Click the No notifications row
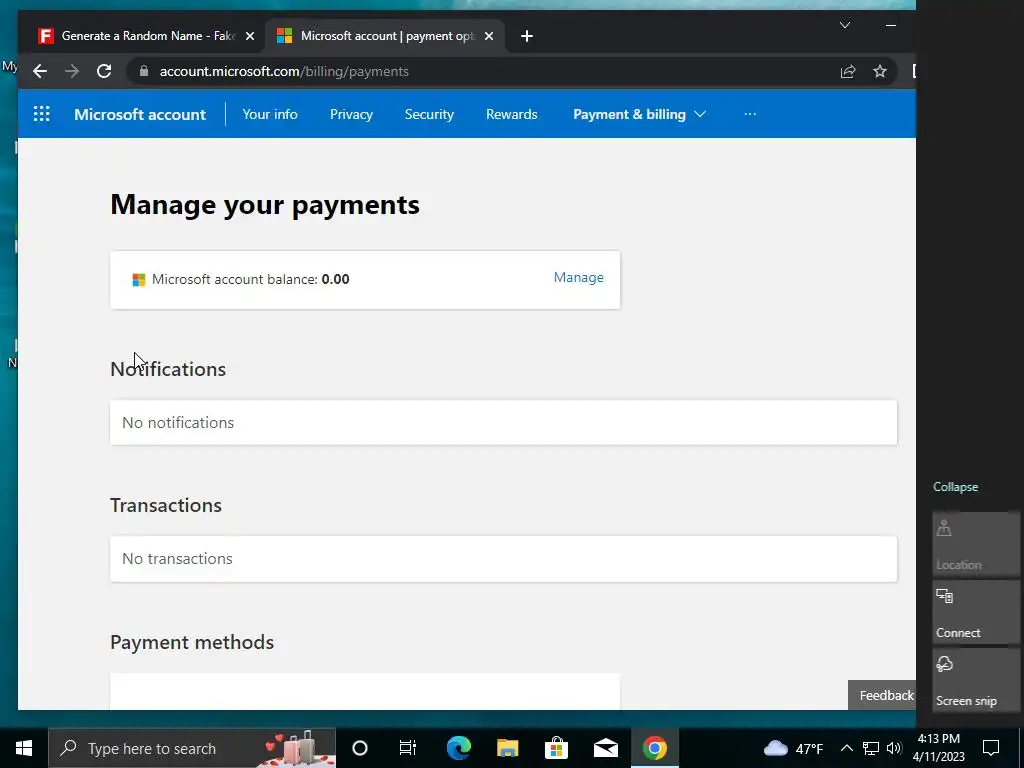Viewport: 1024px width, 768px height. [x=504, y=423]
